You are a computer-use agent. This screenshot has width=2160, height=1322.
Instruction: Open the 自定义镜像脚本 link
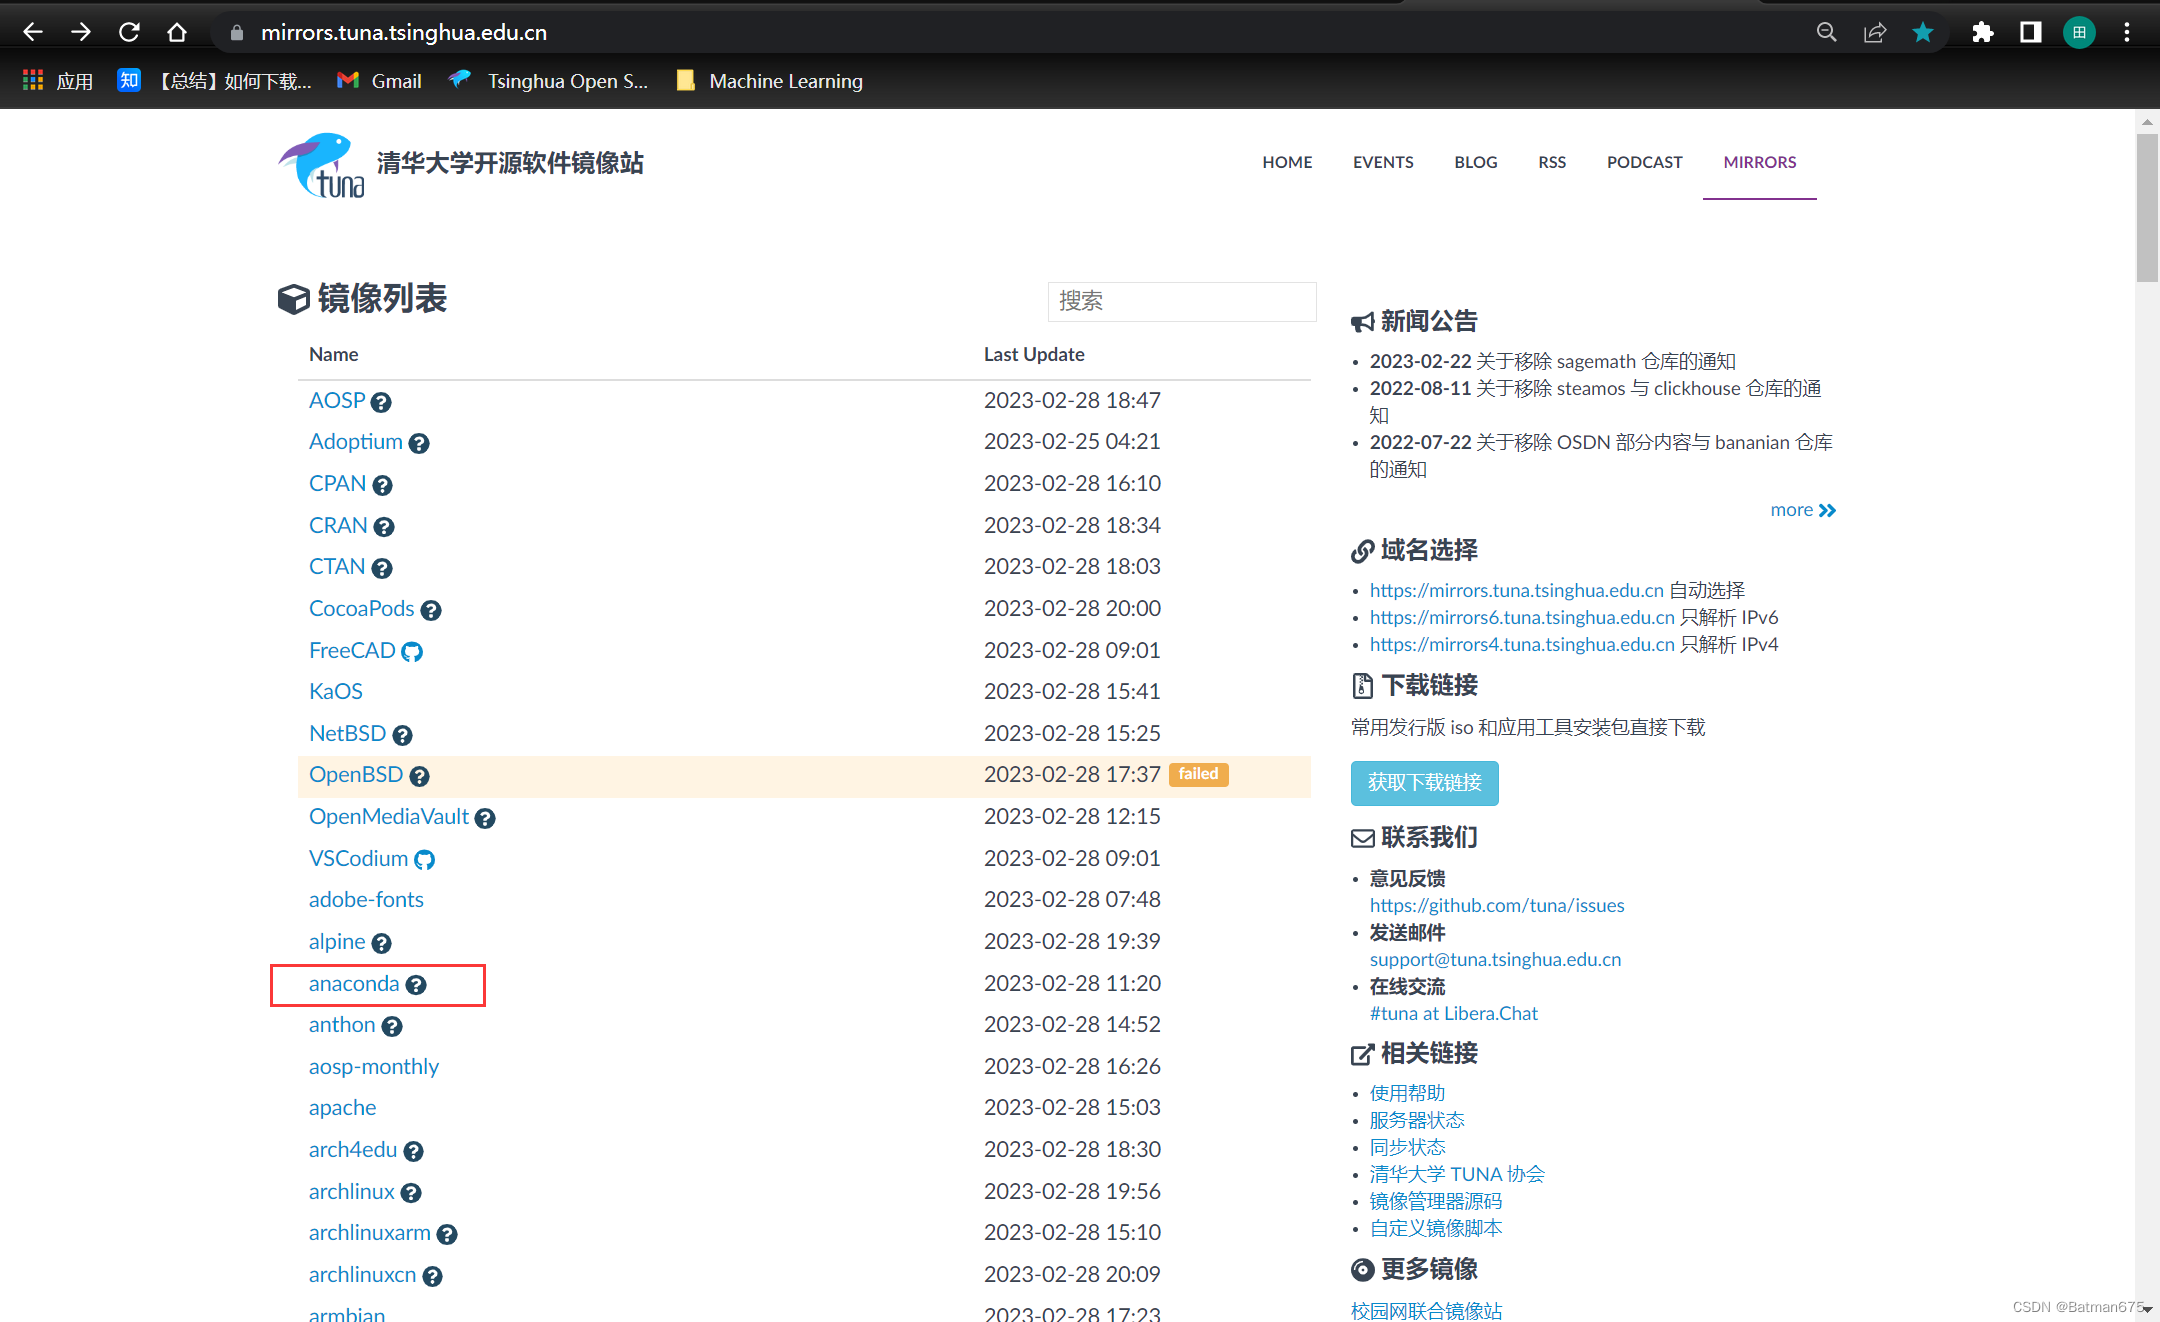[x=1436, y=1228]
